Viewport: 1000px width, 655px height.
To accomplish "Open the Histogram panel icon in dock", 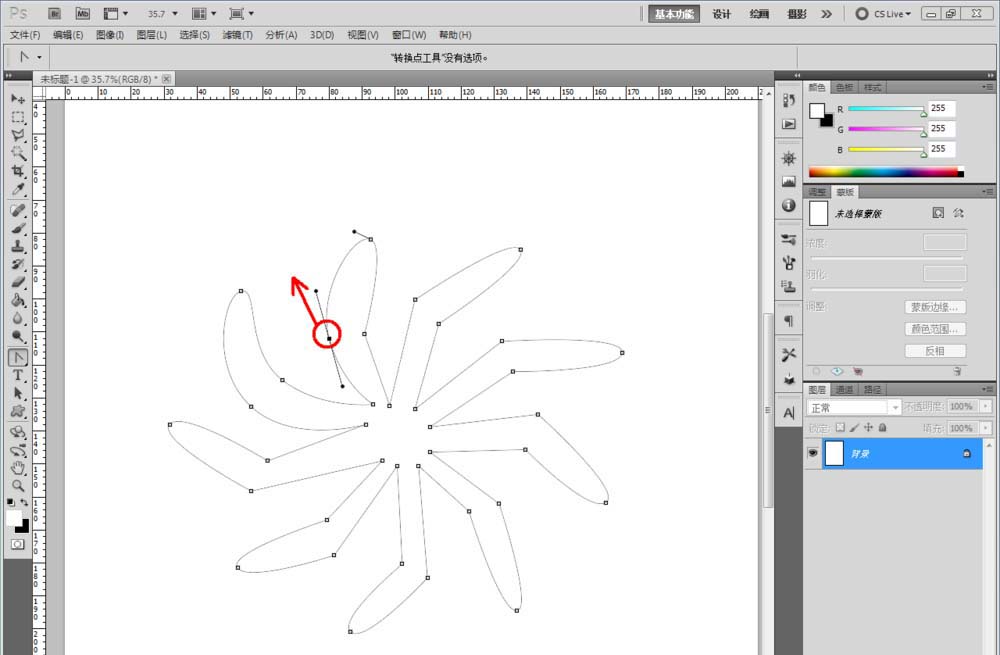I will point(789,182).
